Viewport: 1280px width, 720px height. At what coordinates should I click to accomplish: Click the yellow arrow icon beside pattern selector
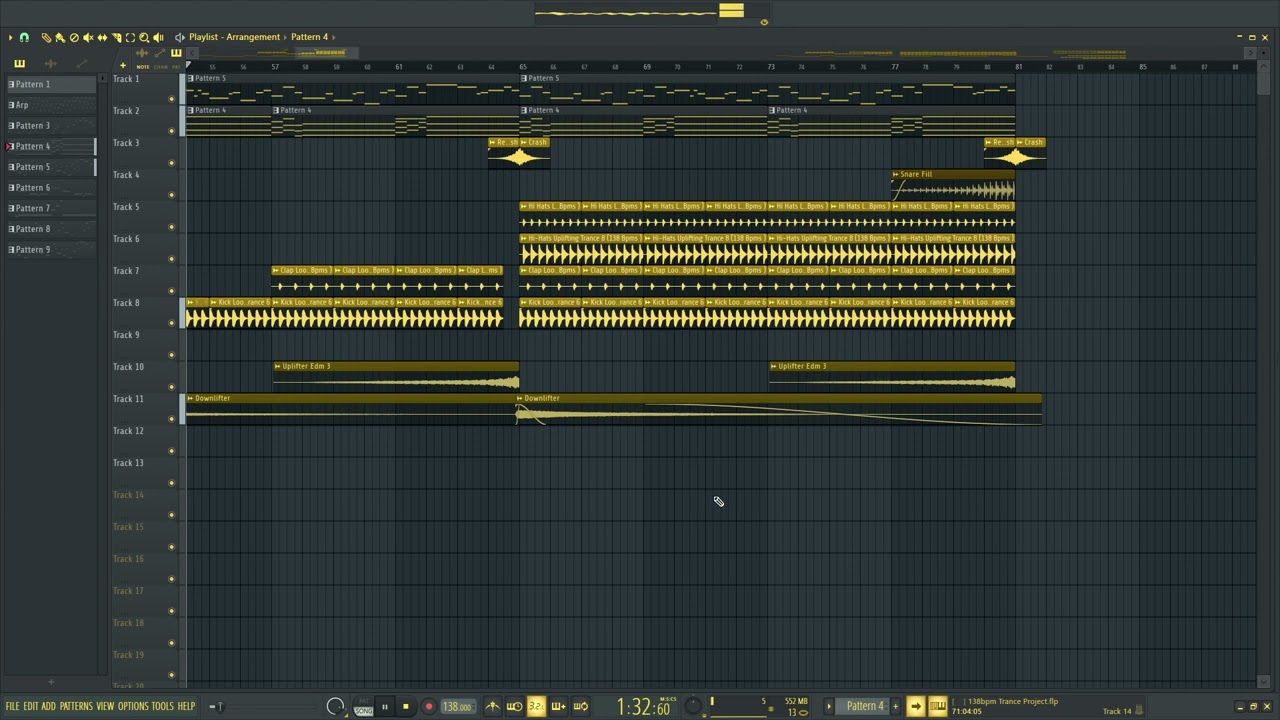click(915, 706)
